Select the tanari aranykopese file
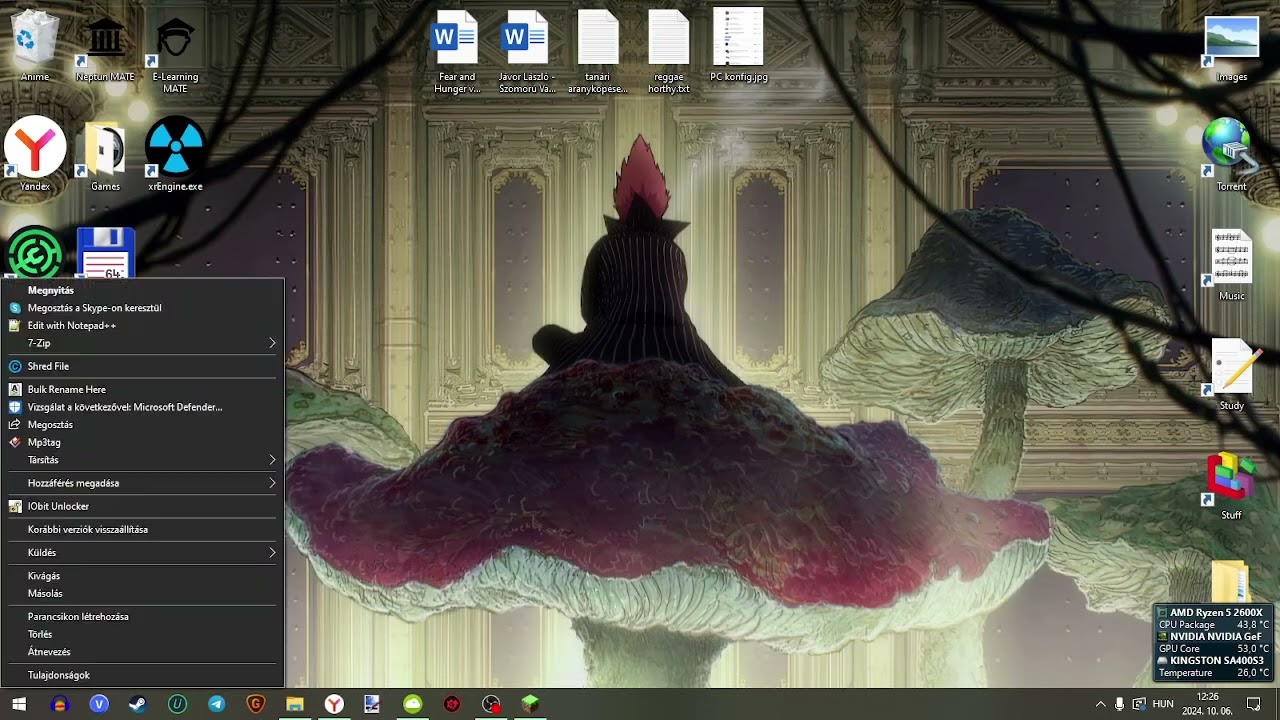 click(598, 52)
